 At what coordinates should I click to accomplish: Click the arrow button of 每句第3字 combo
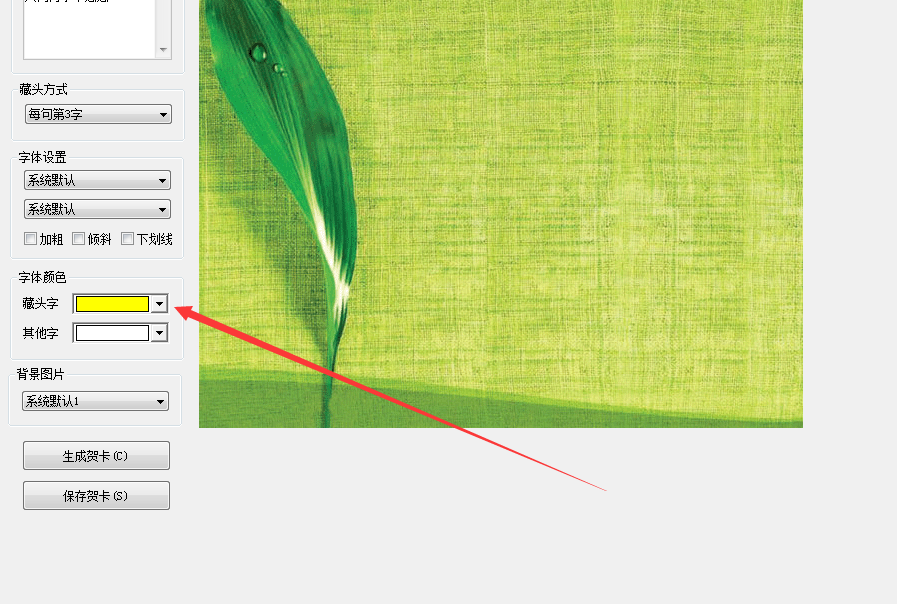click(163, 114)
